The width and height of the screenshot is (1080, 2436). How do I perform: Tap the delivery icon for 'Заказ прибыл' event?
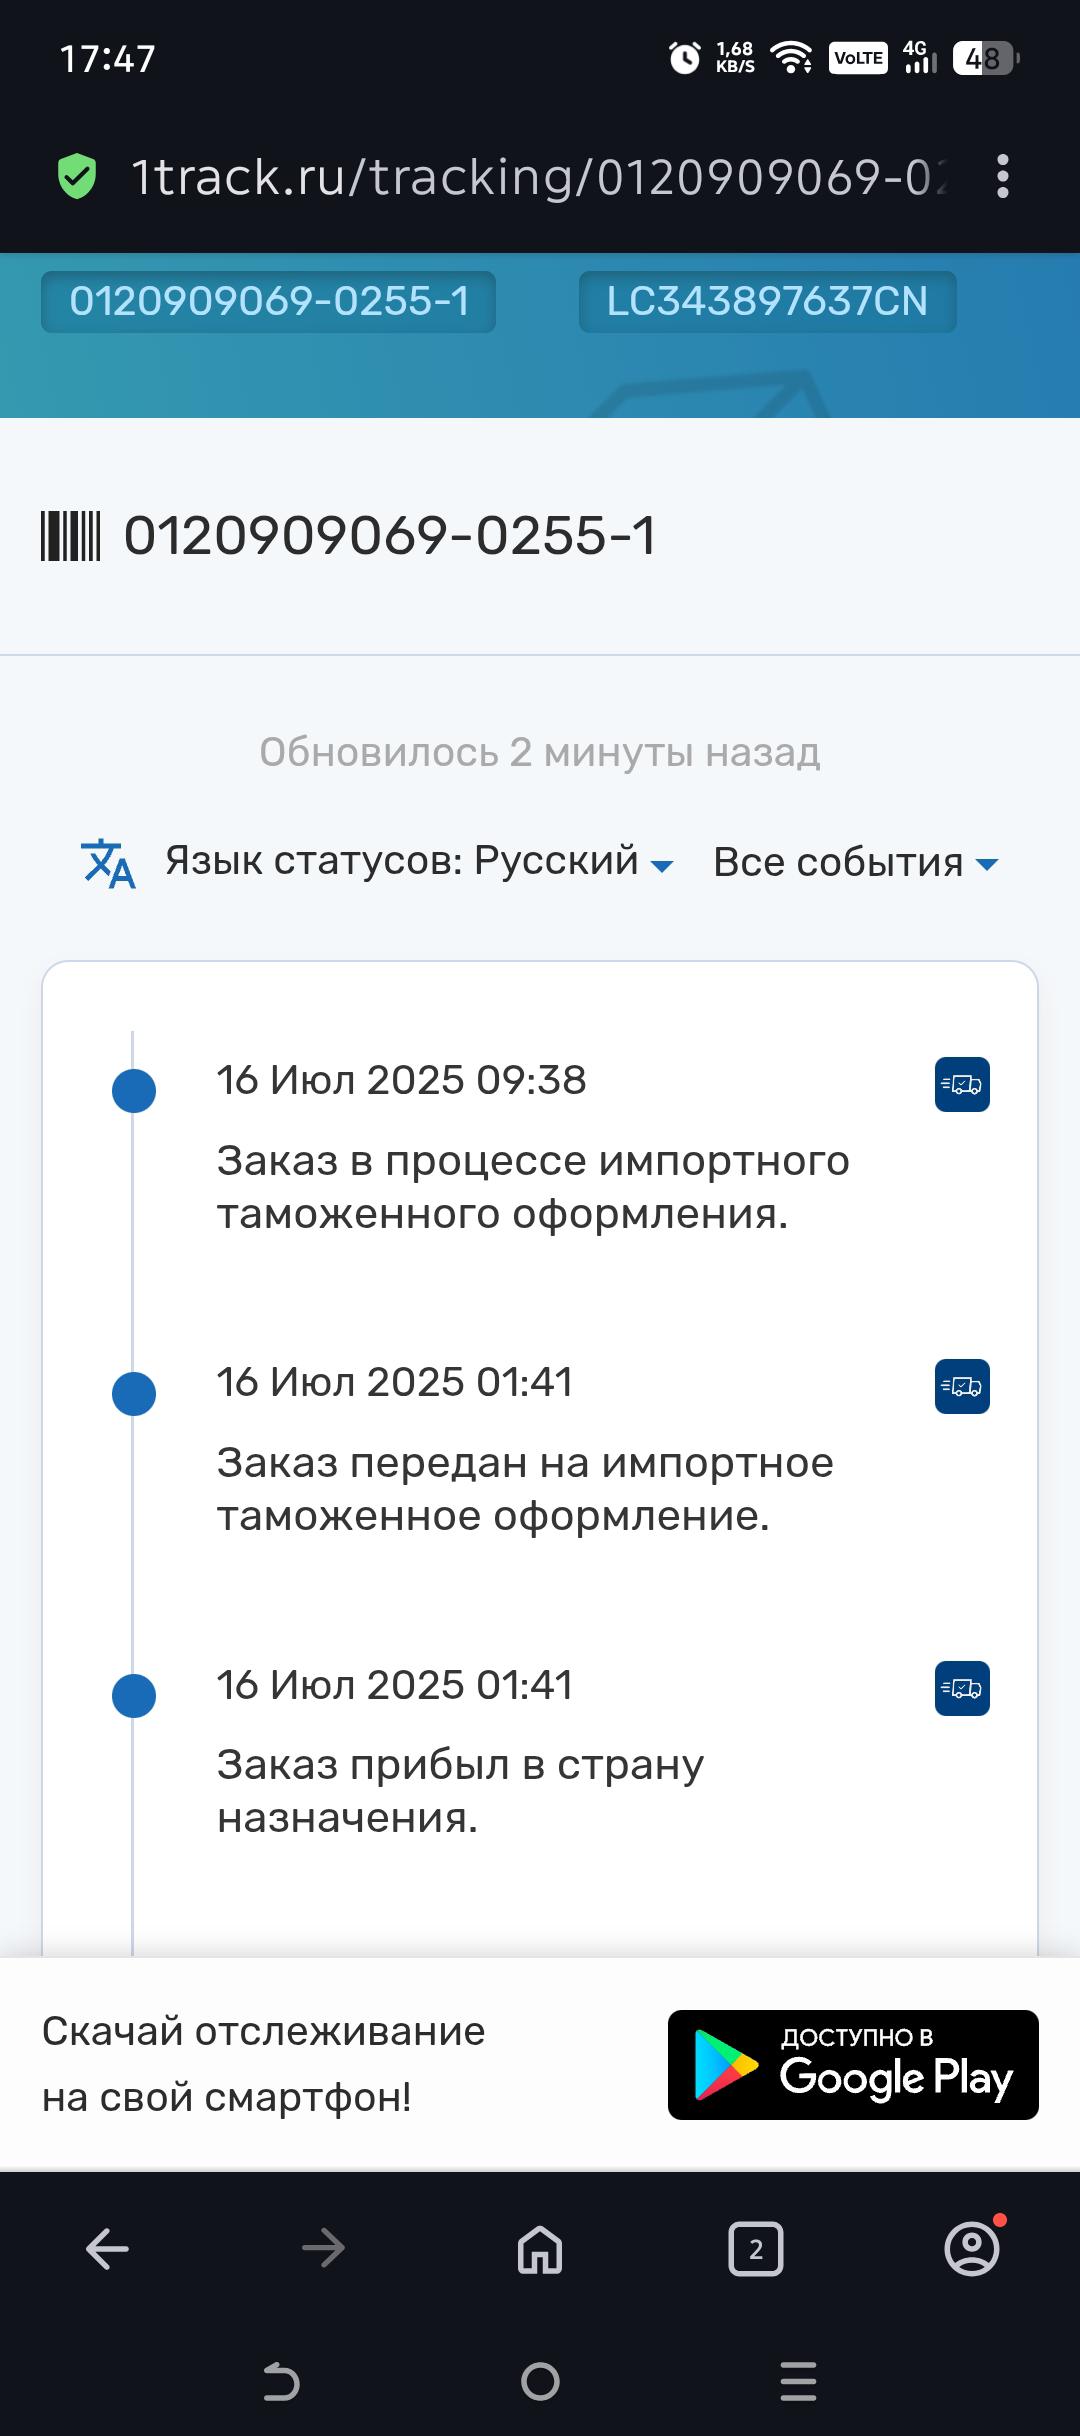962,1689
